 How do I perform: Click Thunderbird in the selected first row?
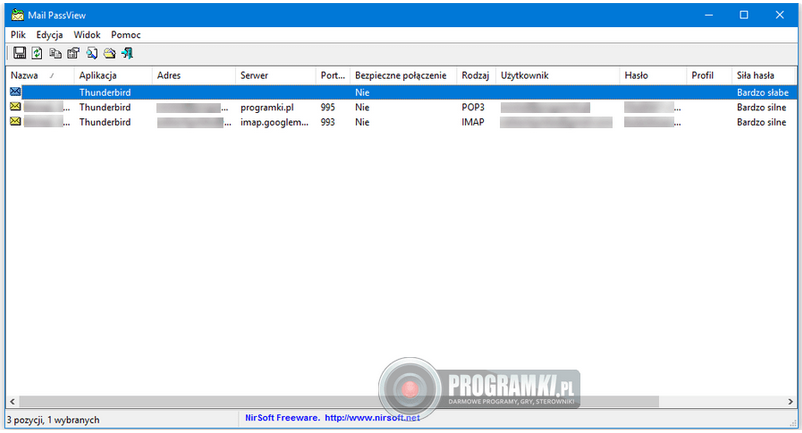coord(105,93)
